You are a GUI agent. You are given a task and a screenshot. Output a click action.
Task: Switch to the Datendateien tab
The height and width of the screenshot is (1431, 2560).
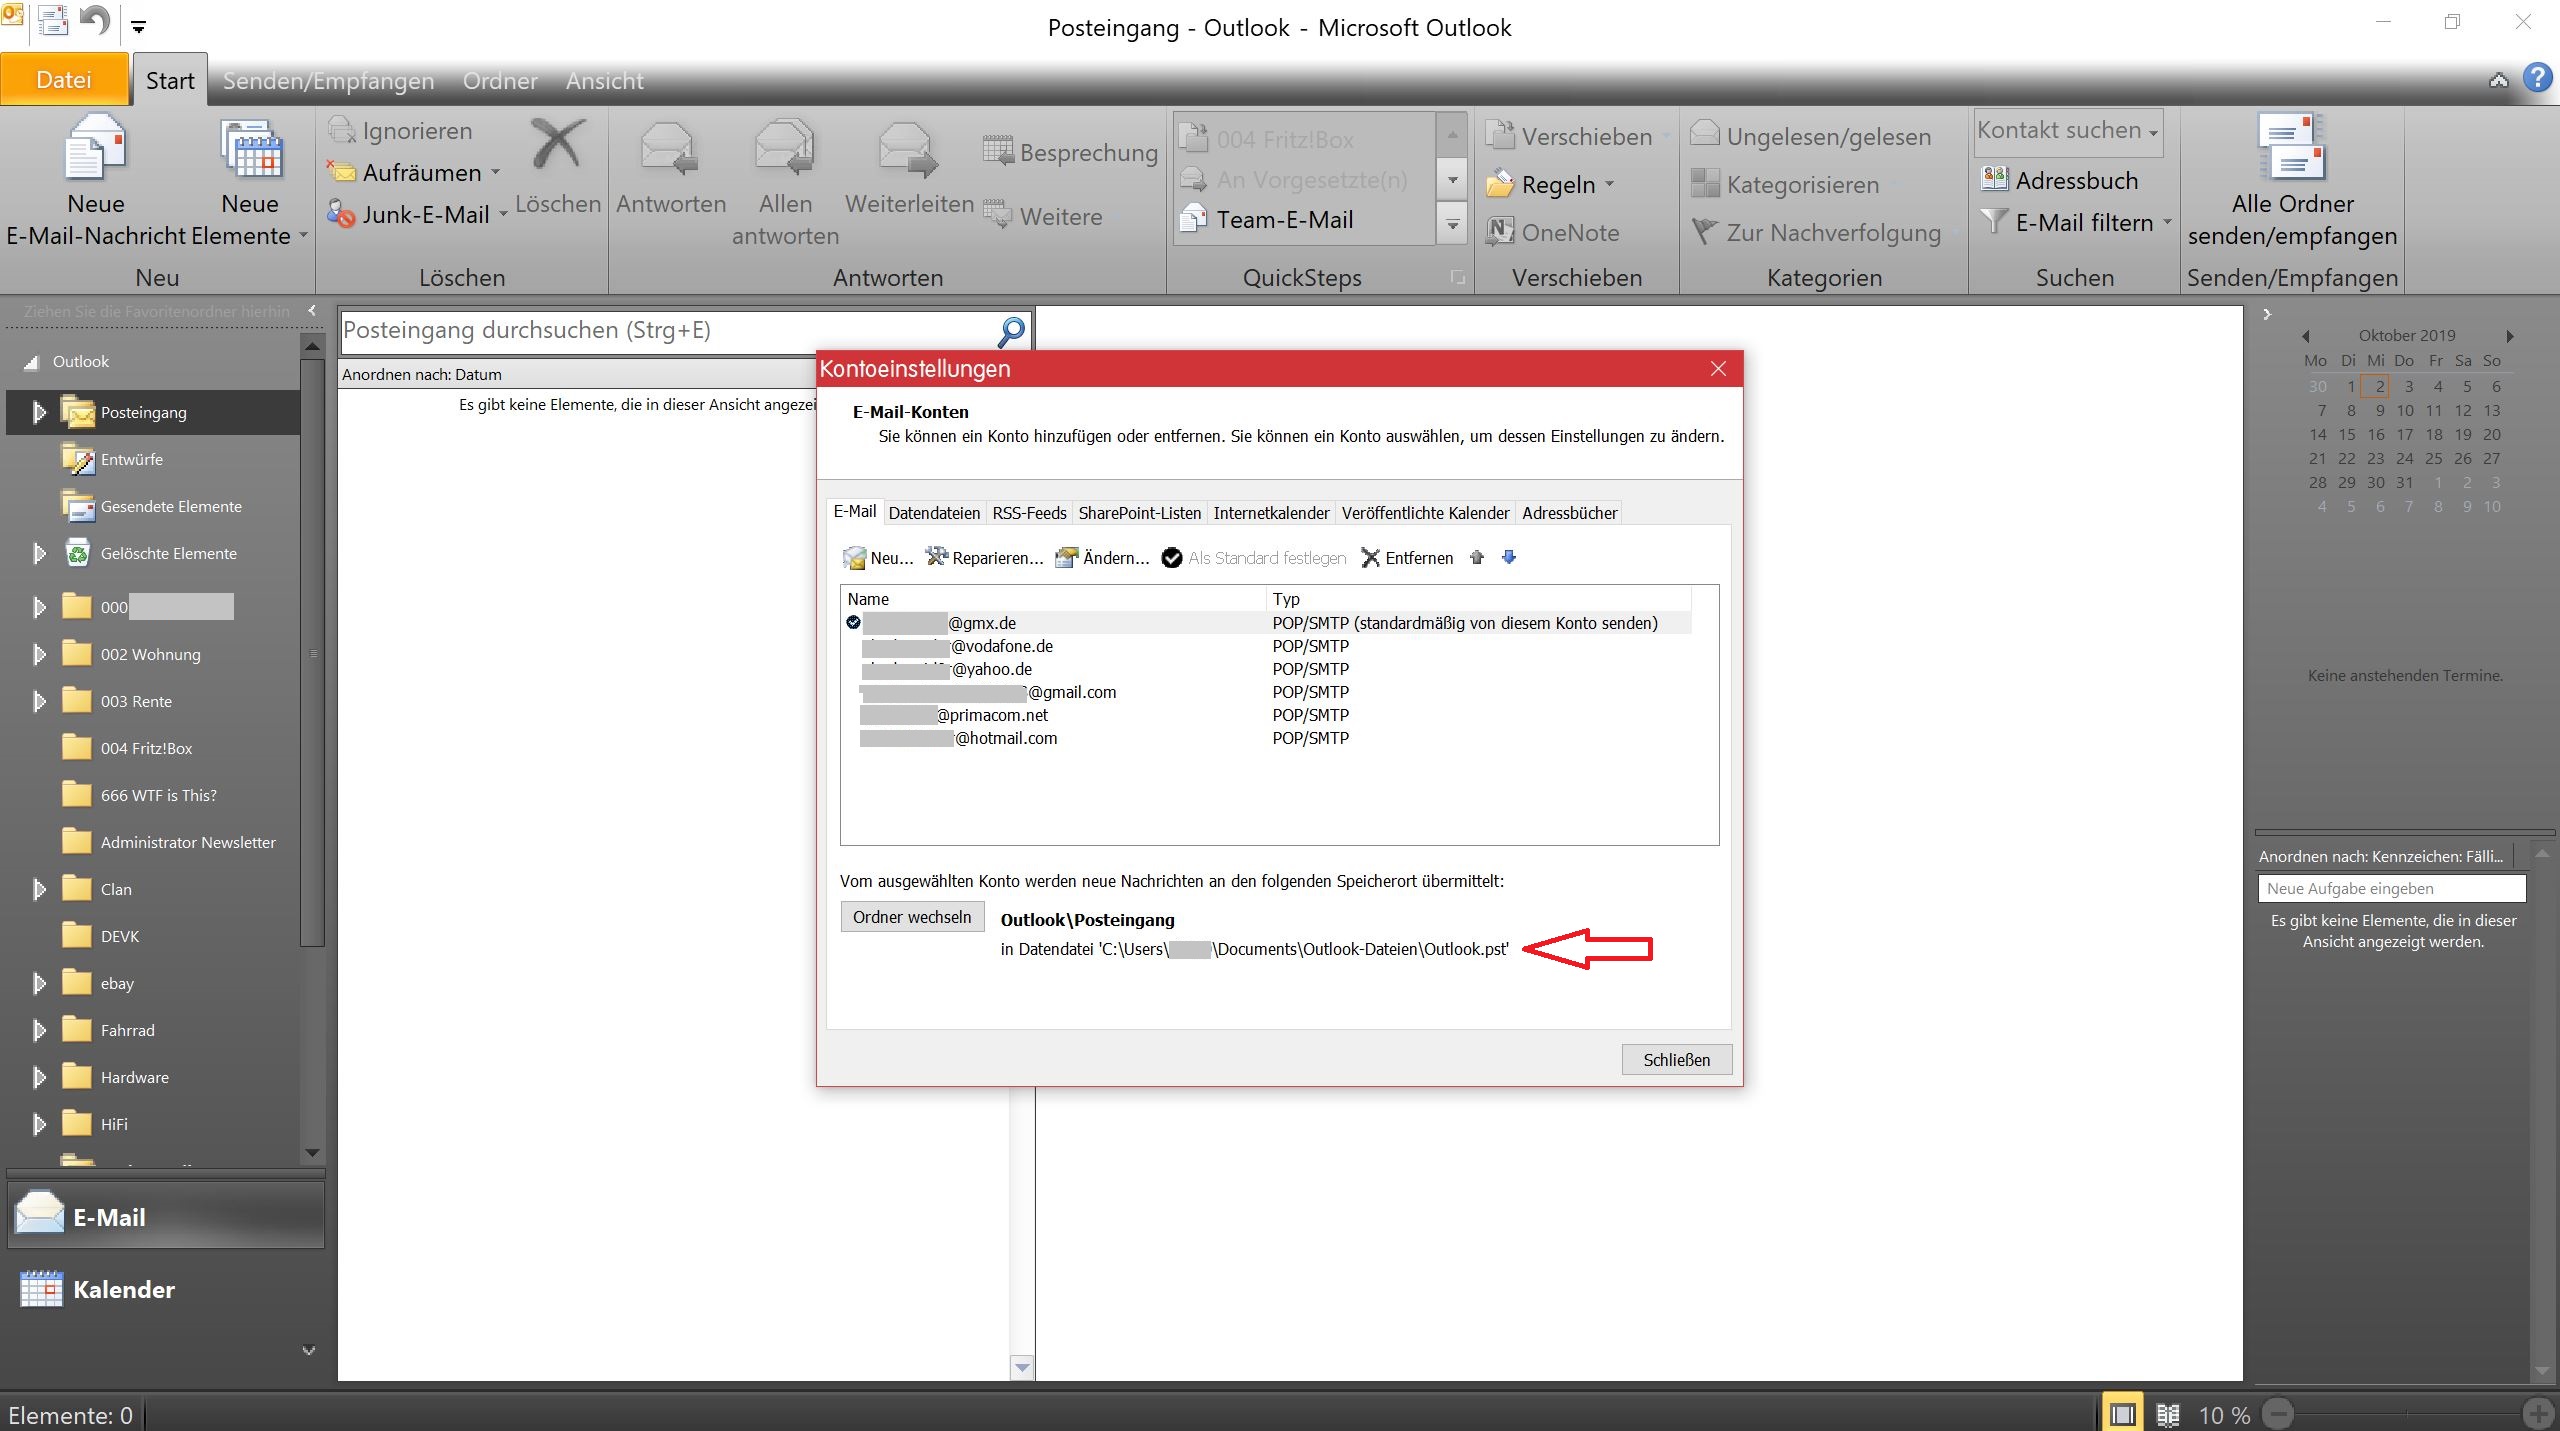(933, 513)
